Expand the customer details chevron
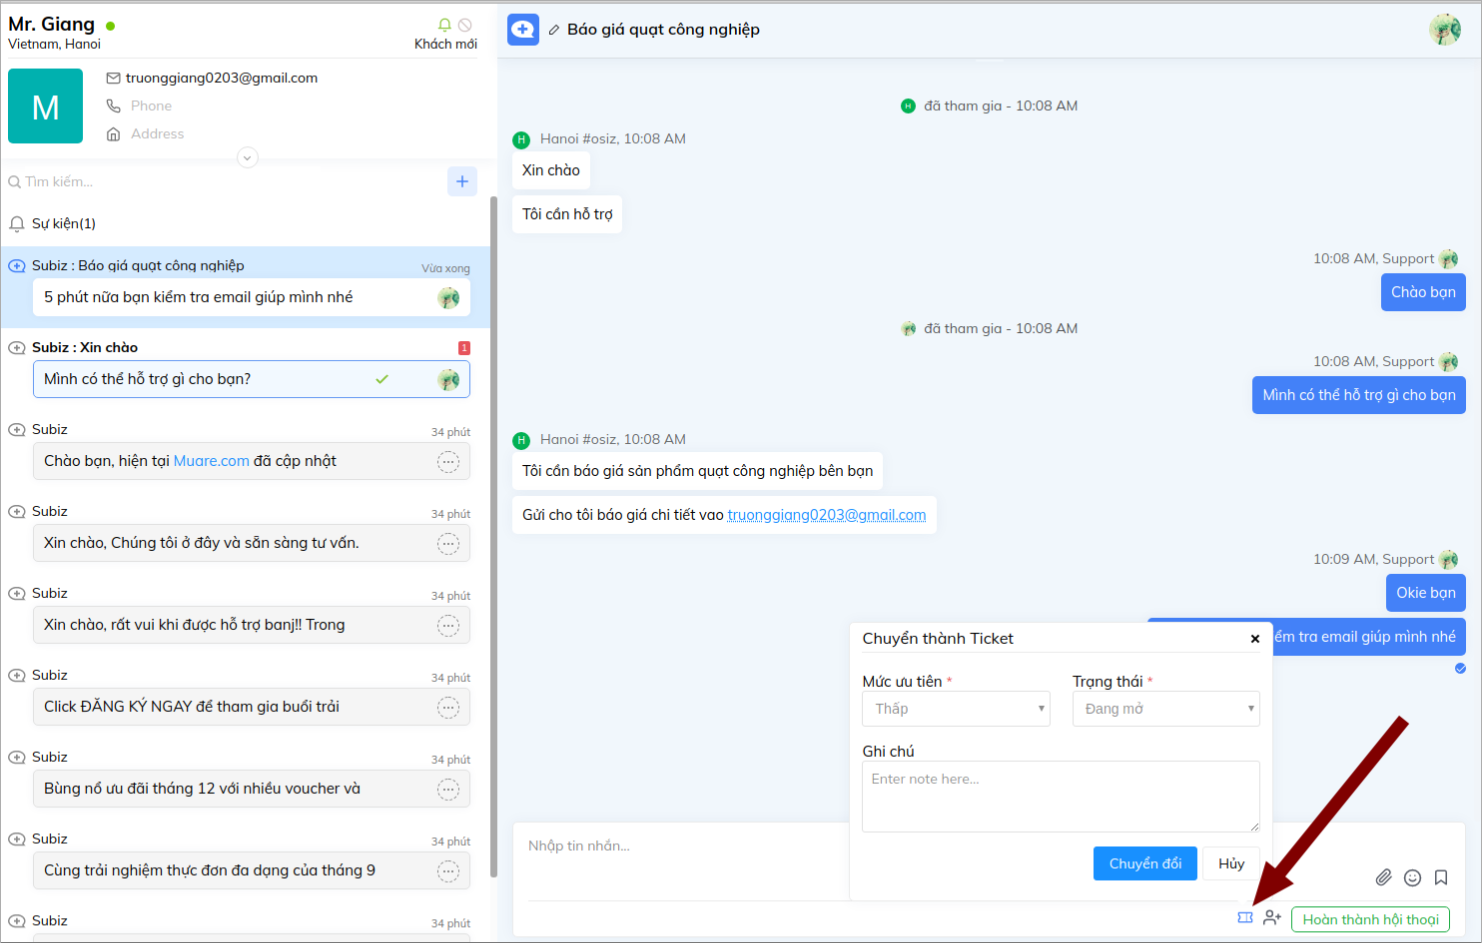 pos(247,158)
